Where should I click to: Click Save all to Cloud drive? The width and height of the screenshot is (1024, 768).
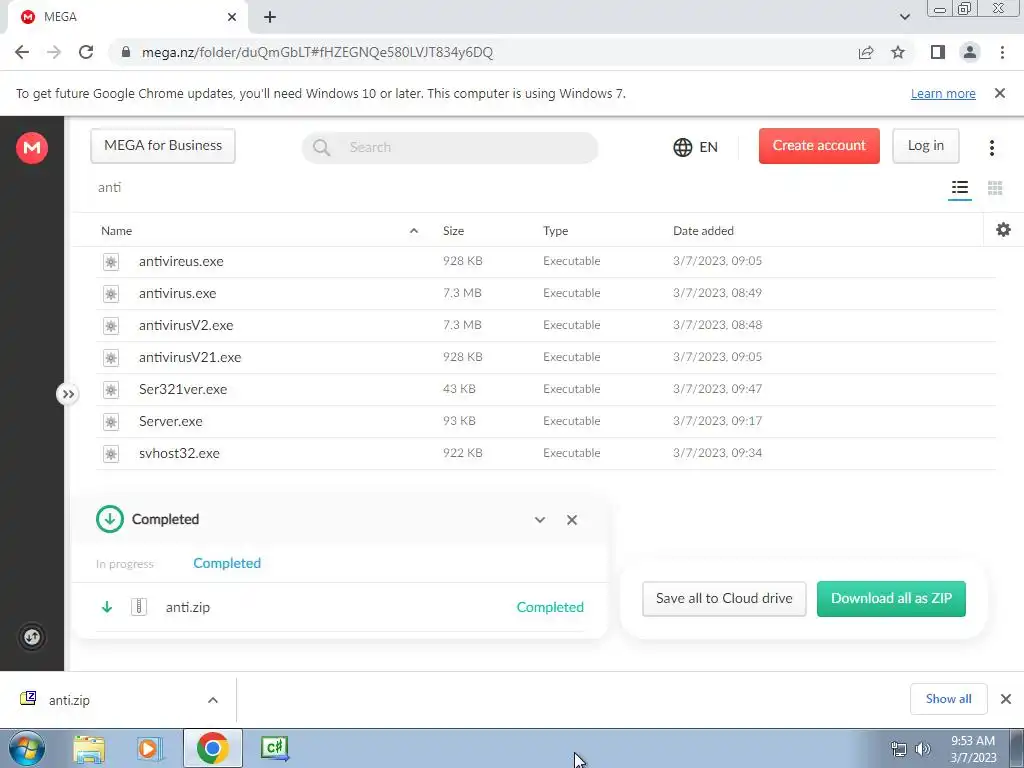(724, 598)
